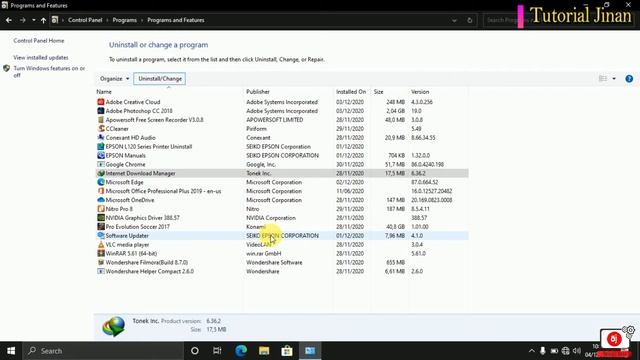Open the Help question mark button

tap(629, 79)
